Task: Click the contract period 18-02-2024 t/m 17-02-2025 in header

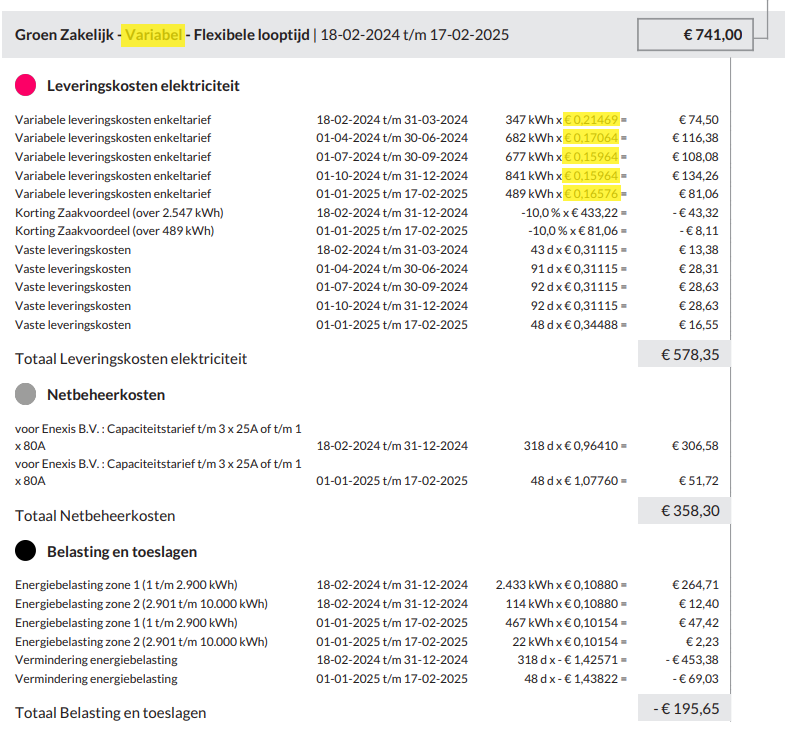Action: pos(414,35)
